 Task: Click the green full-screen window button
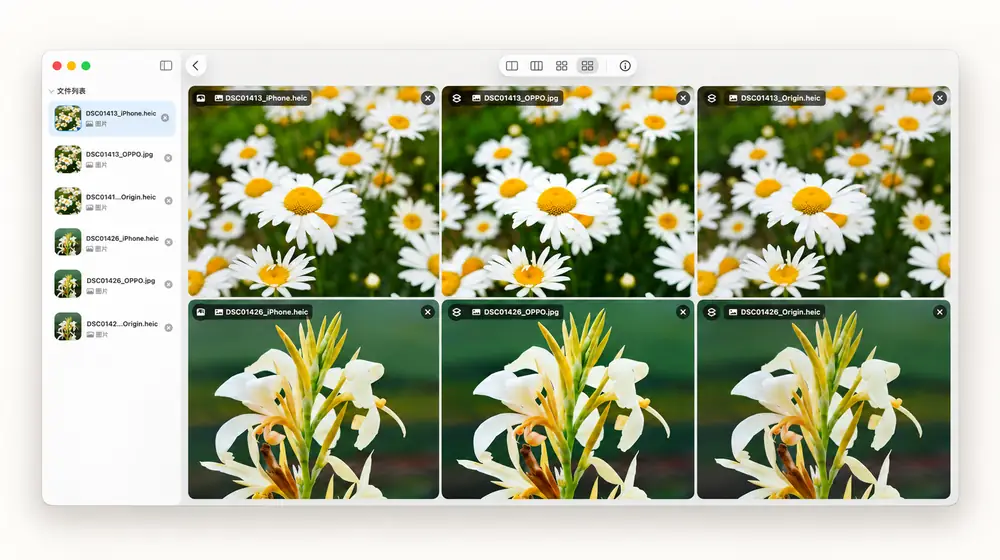pos(86,66)
